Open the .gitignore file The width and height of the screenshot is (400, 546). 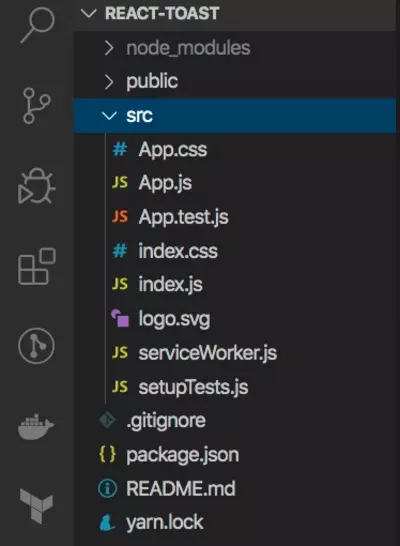click(235, 420)
